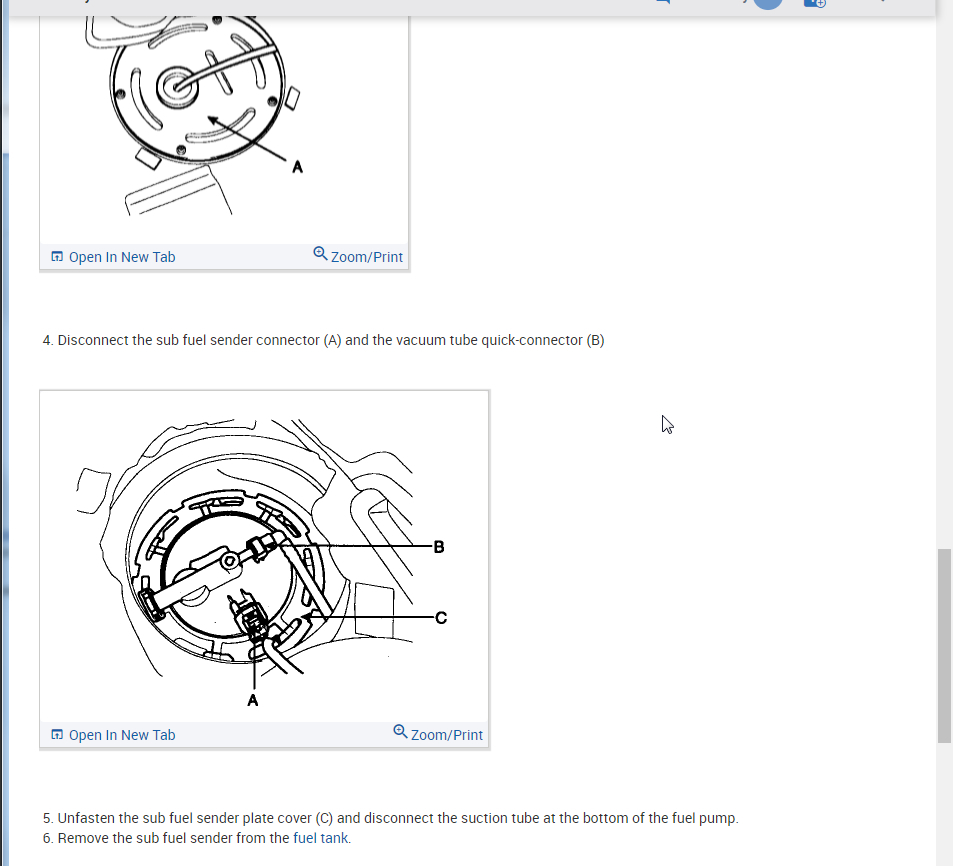Select step 4 text 'Disconnect the sub fuel sender connector'
The height and width of the screenshot is (866, 953).
pos(188,340)
